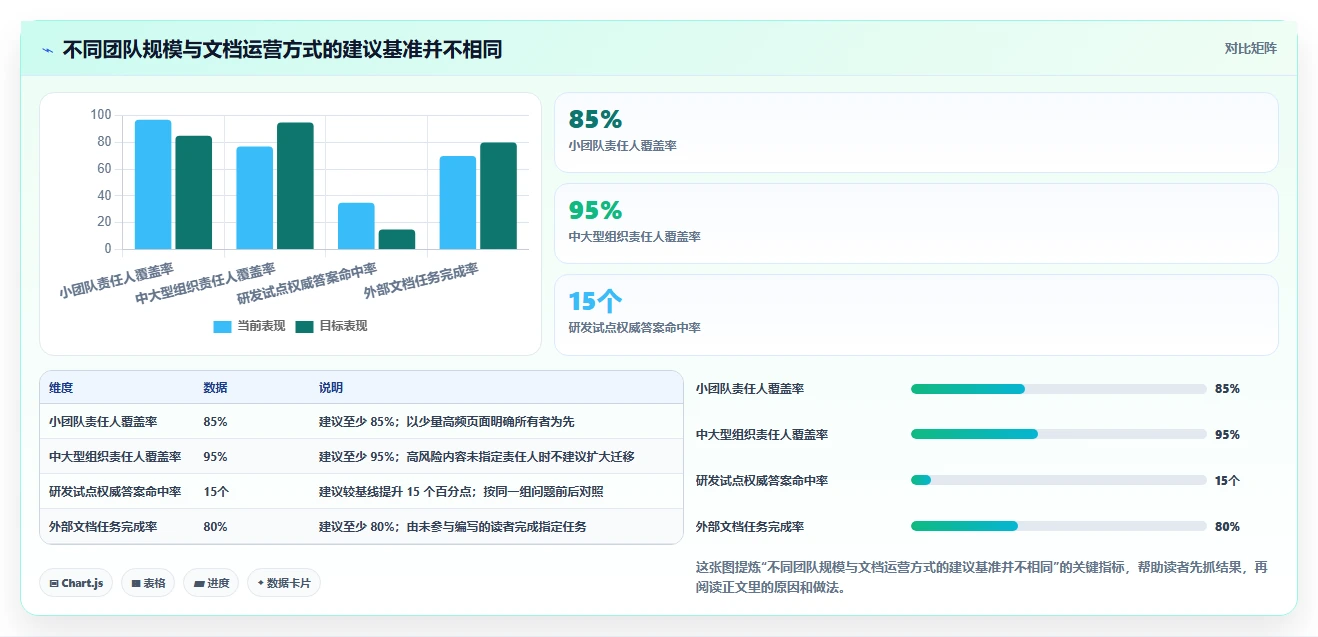The height and width of the screenshot is (637, 1318).
Task: Click the 外部文档任务完成率 progress bar
Action: (1058, 527)
